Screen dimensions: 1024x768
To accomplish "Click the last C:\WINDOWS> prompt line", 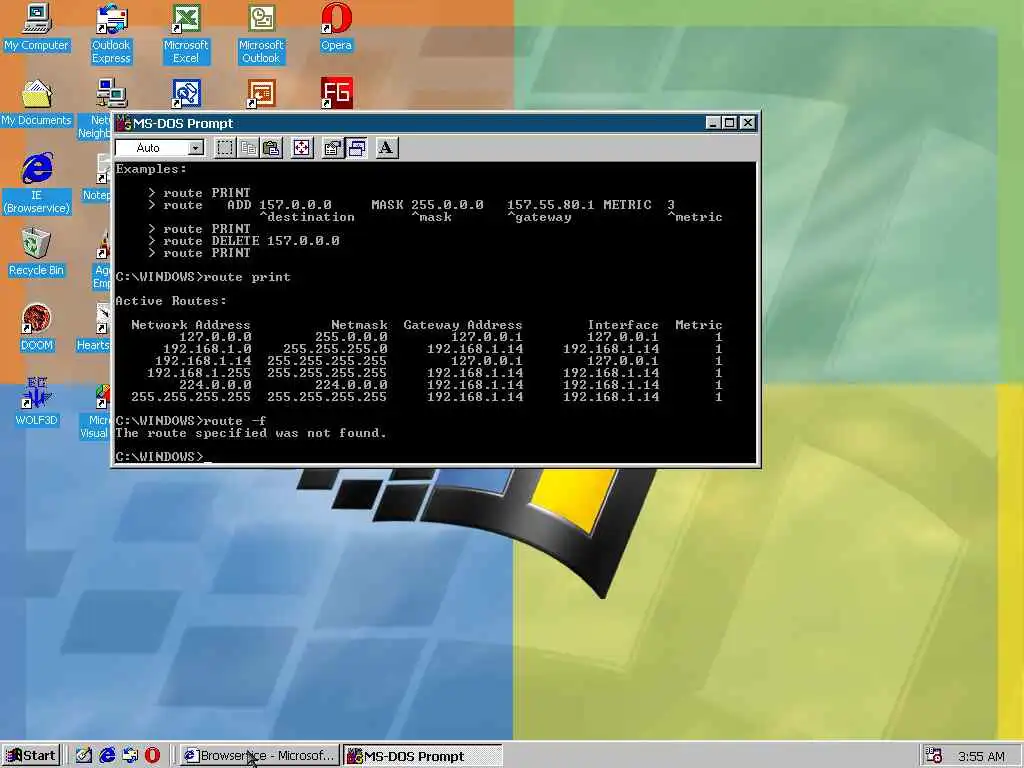I will pos(159,456).
